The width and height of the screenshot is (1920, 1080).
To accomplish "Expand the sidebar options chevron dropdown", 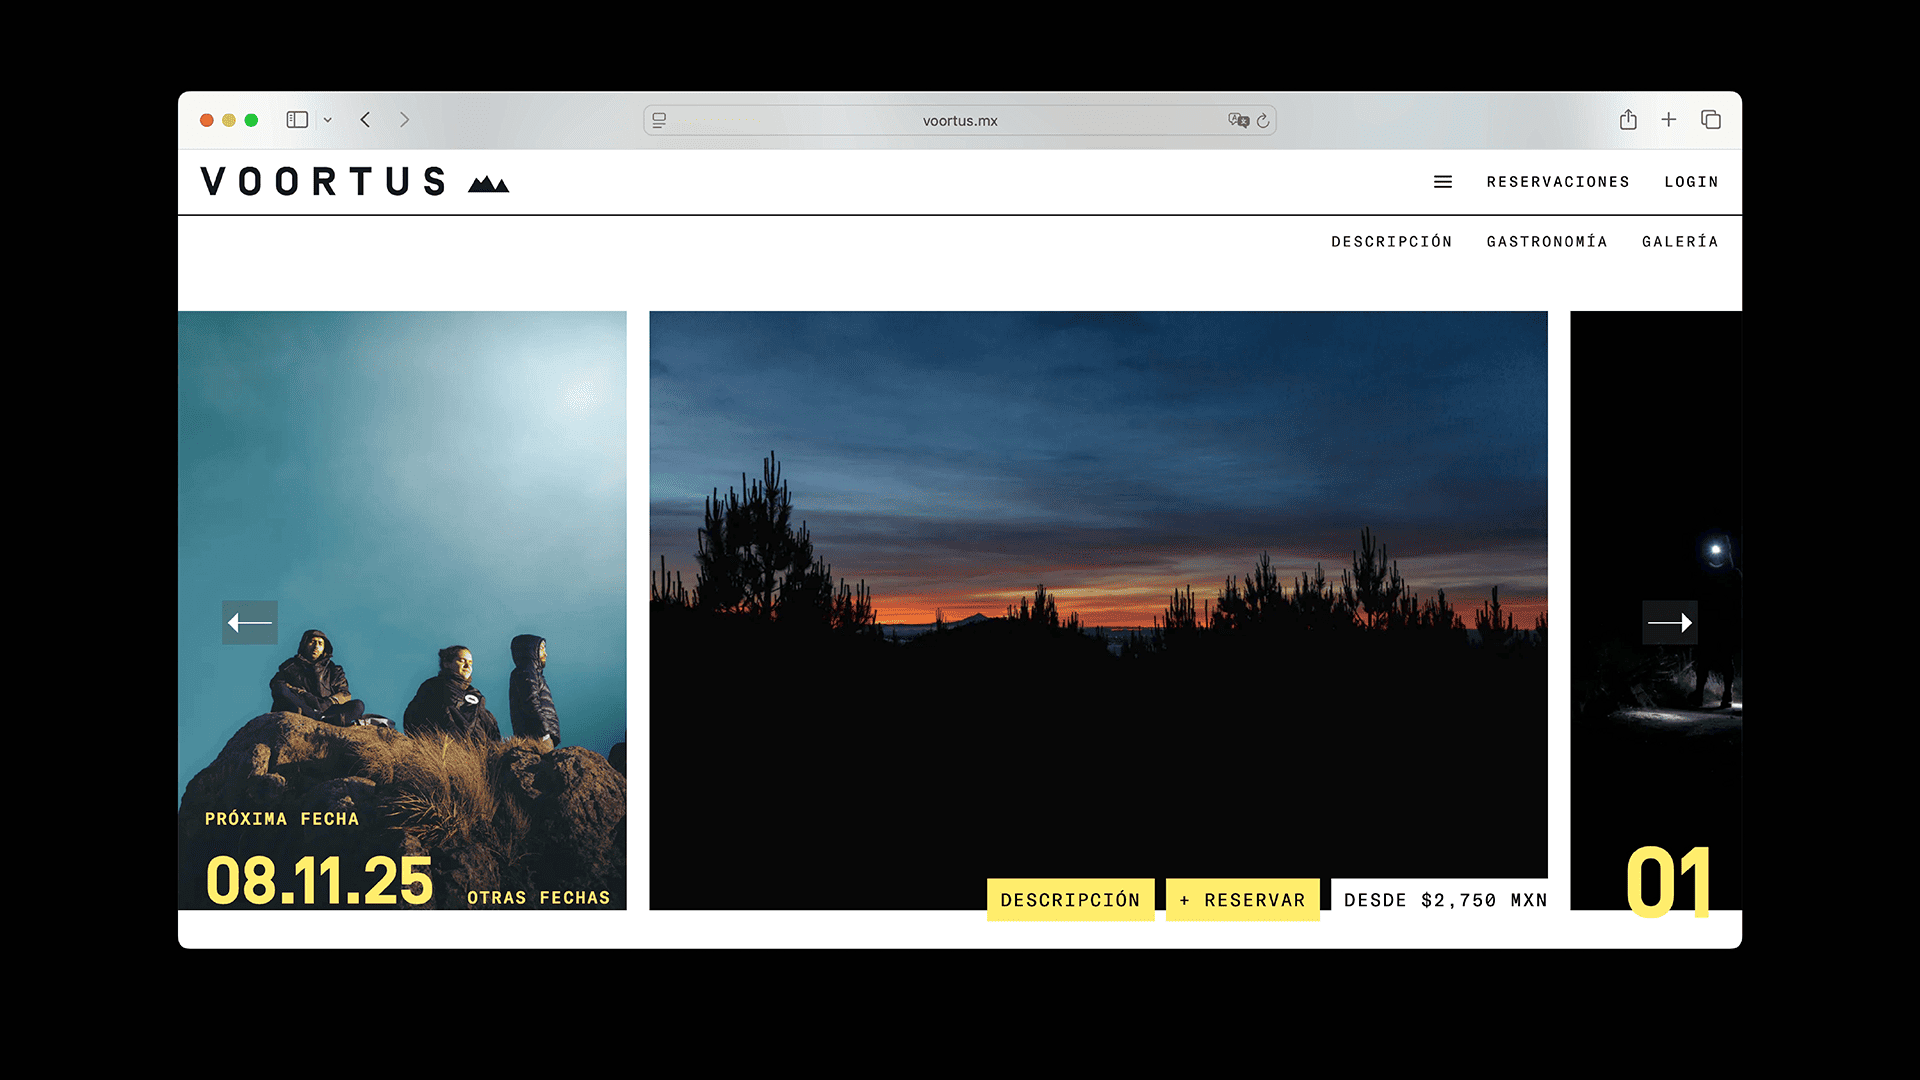I will point(328,120).
